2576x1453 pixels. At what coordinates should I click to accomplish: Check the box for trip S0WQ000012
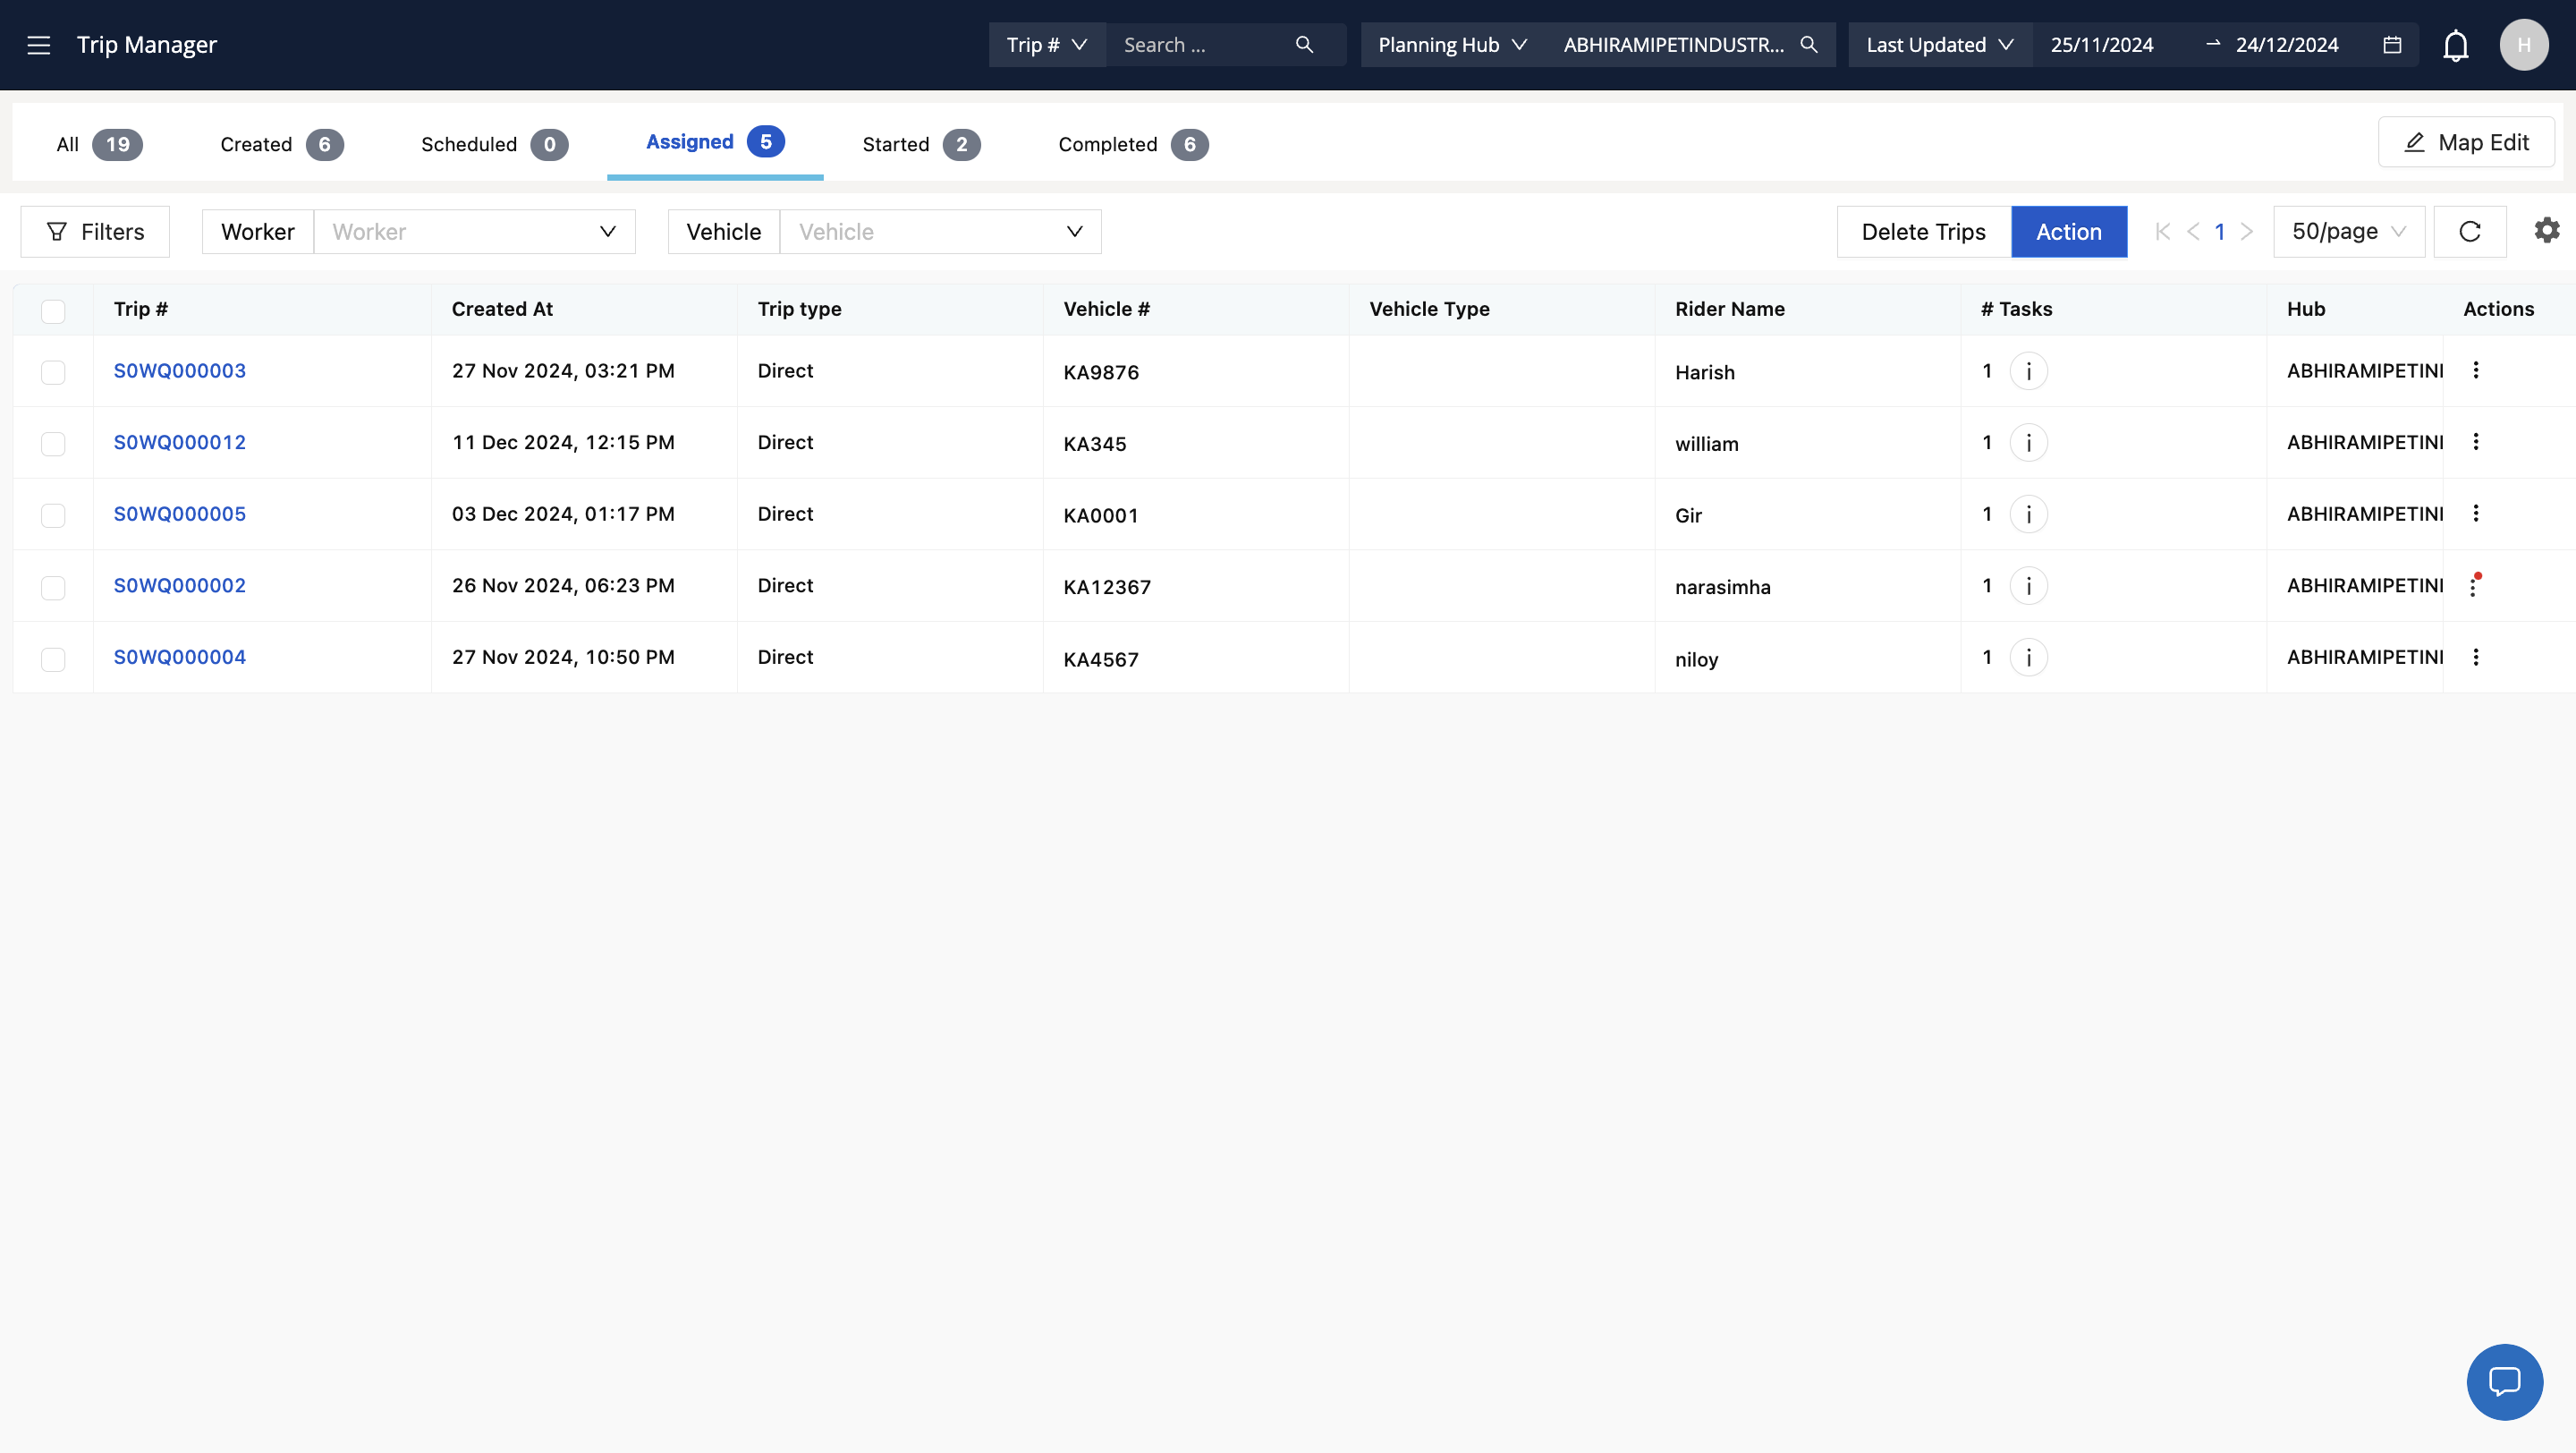click(x=53, y=444)
